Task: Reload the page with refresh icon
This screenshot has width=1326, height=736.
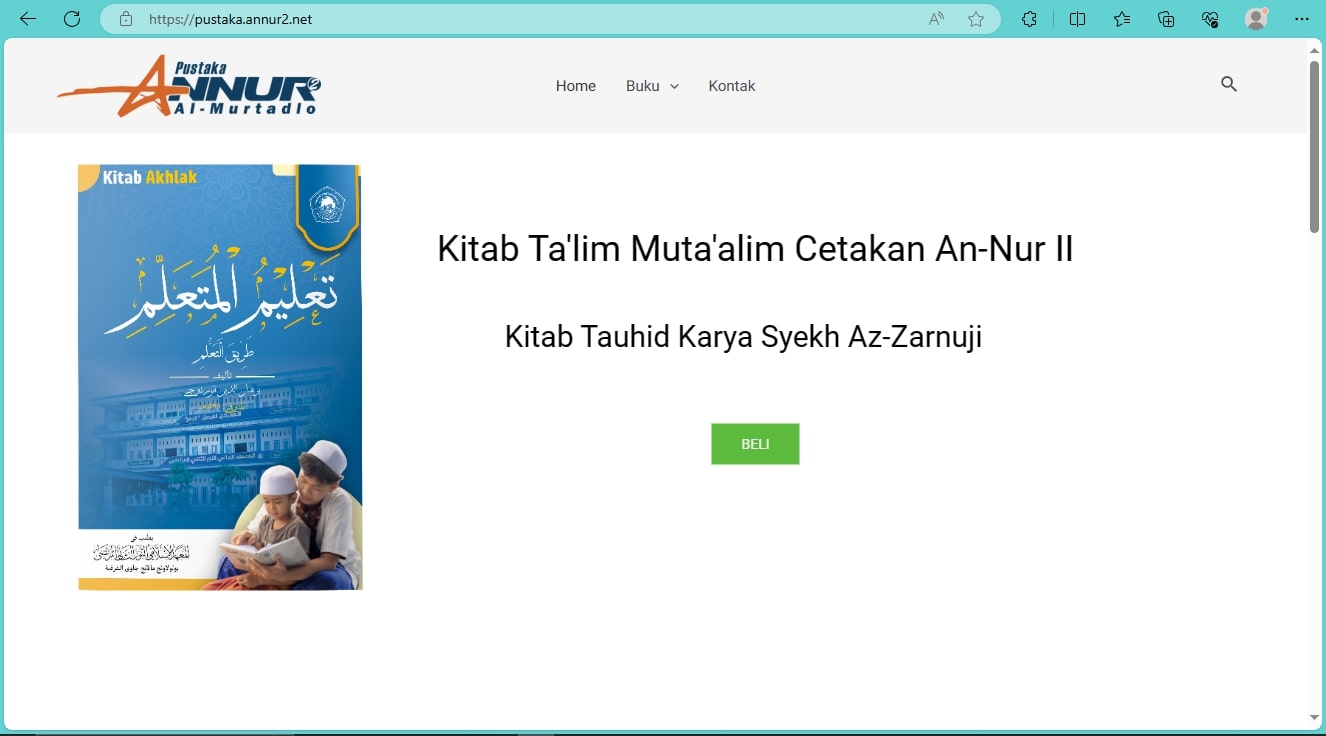Action: coord(72,19)
